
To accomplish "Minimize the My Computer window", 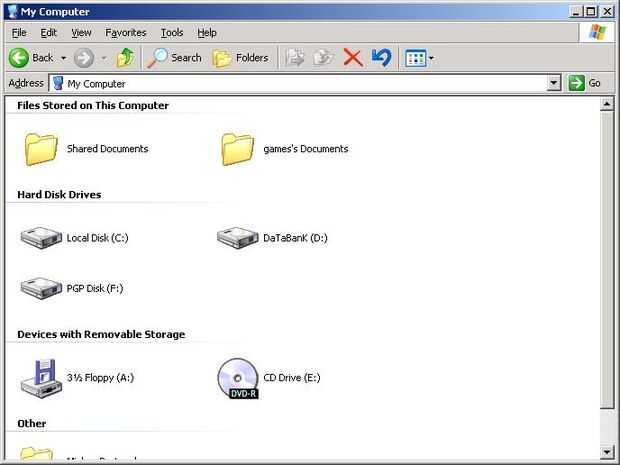I will tap(576, 12).
